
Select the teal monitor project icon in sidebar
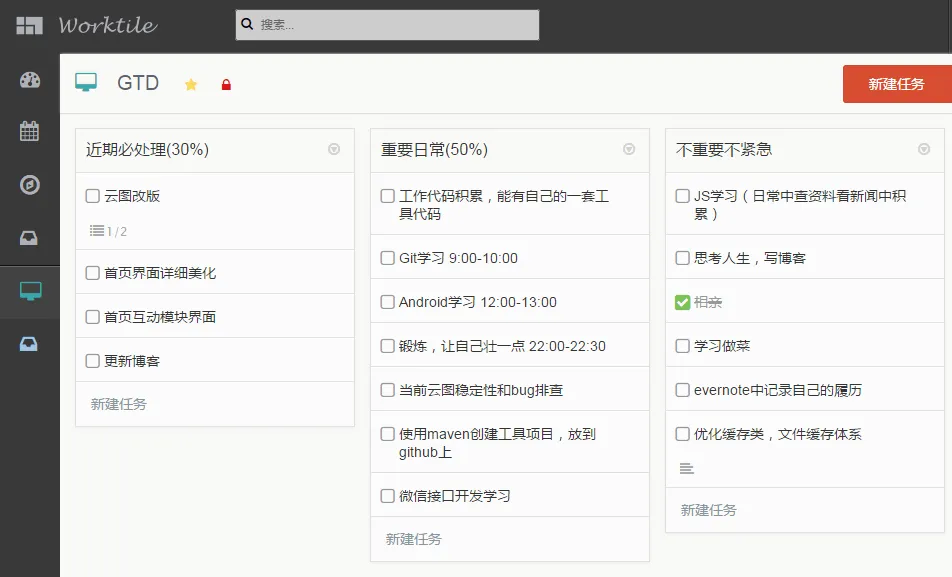coord(30,291)
